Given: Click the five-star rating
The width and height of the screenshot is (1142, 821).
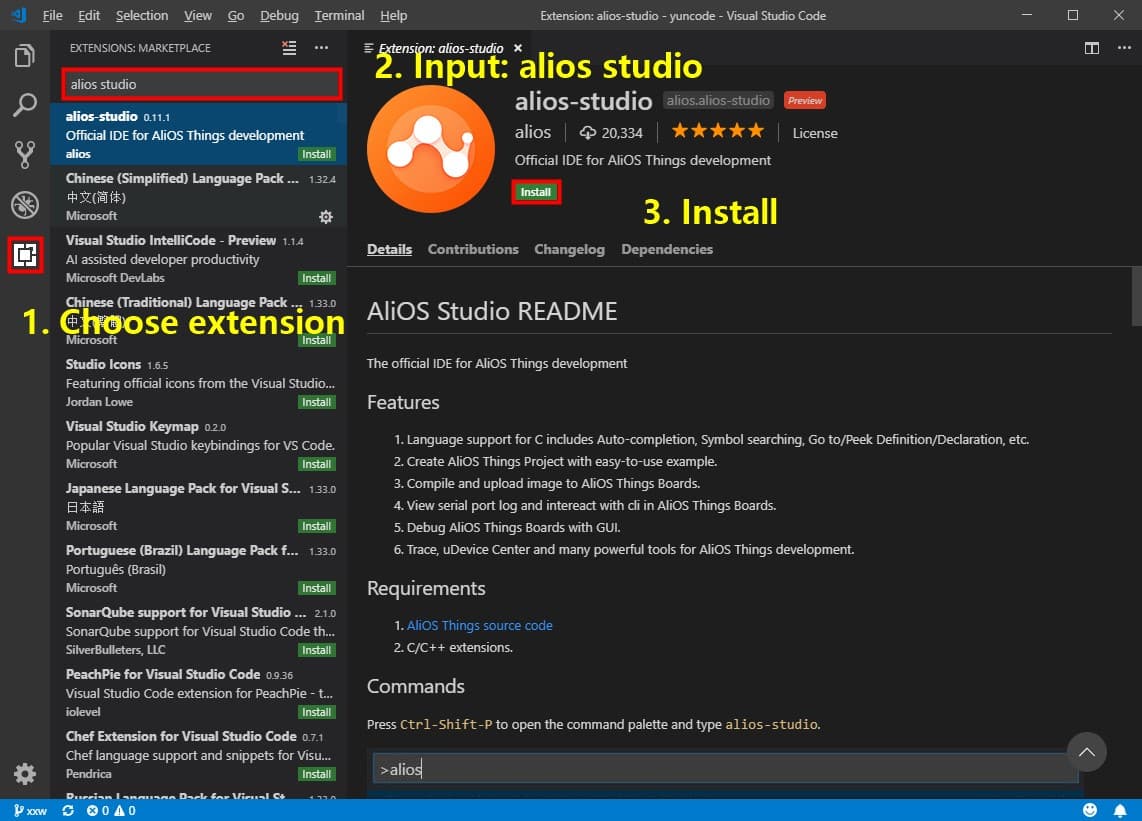Looking at the screenshot, I should coord(717,131).
